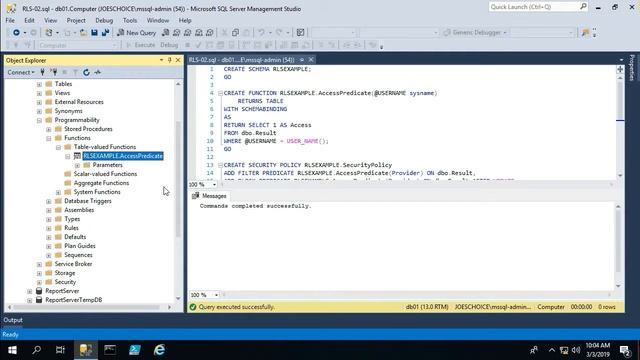The width and height of the screenshot is (640, 360).
Task: Open the Action Center notifications icon
Action: click(x=625, y=350)
